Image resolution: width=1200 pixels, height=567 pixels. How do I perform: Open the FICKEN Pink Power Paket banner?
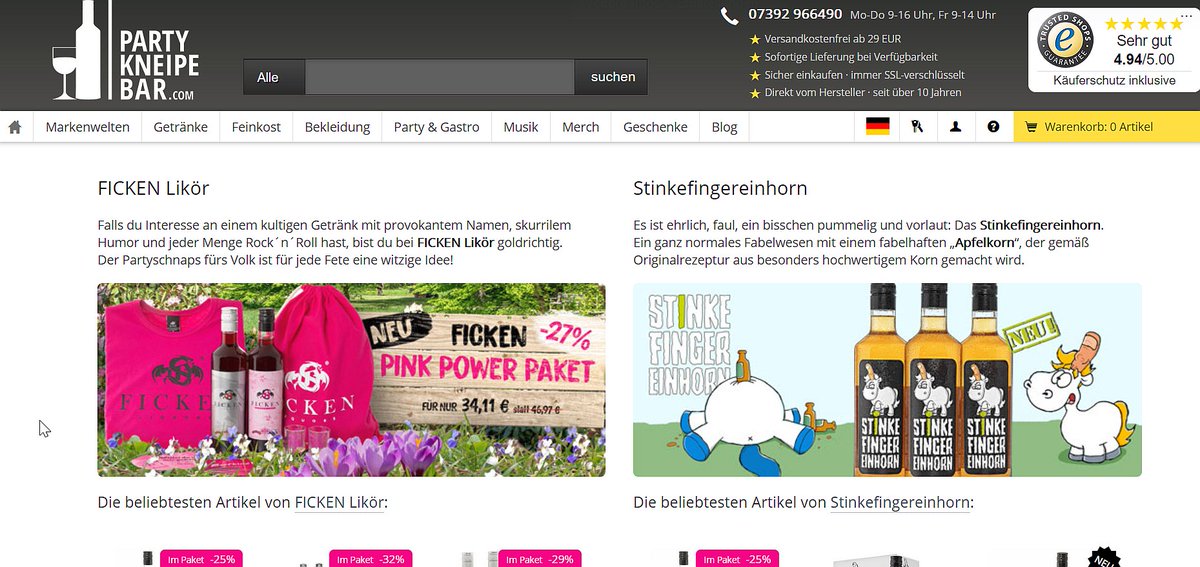pyautogui.click(x=351, y=380)
